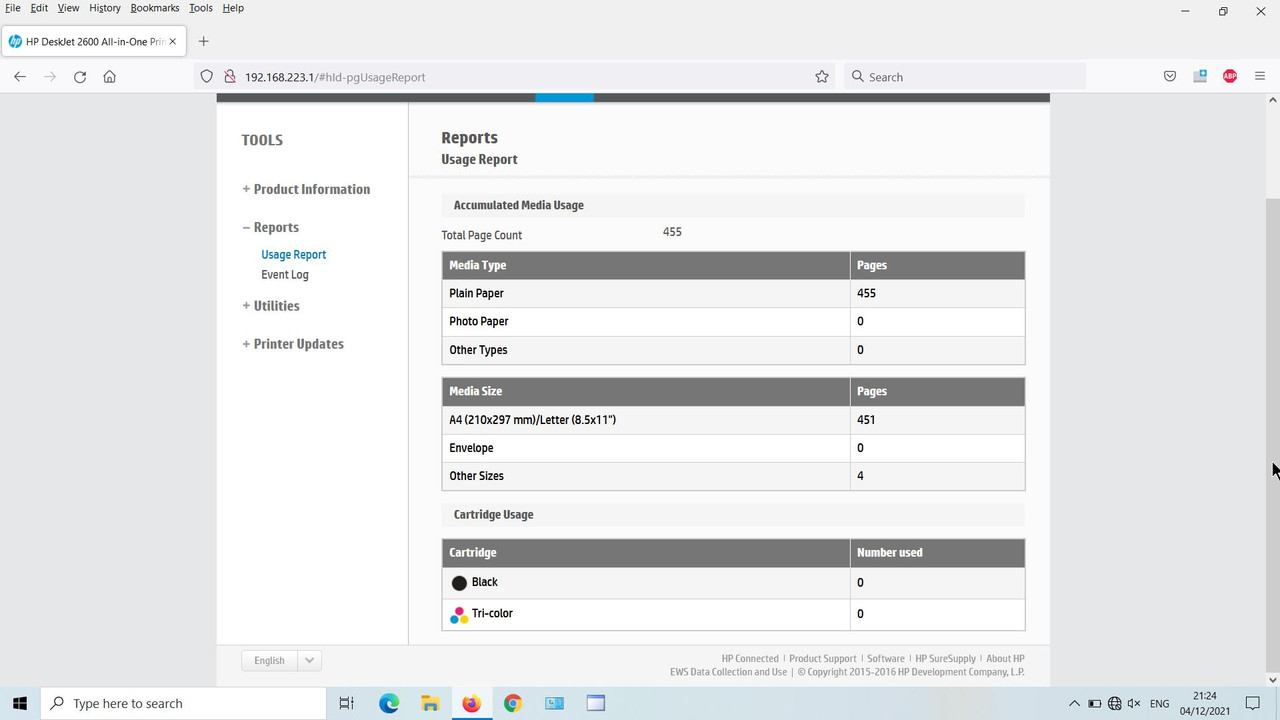1280x720 pixels.
Task: Select the Plain Paper row
Action: 733,293
